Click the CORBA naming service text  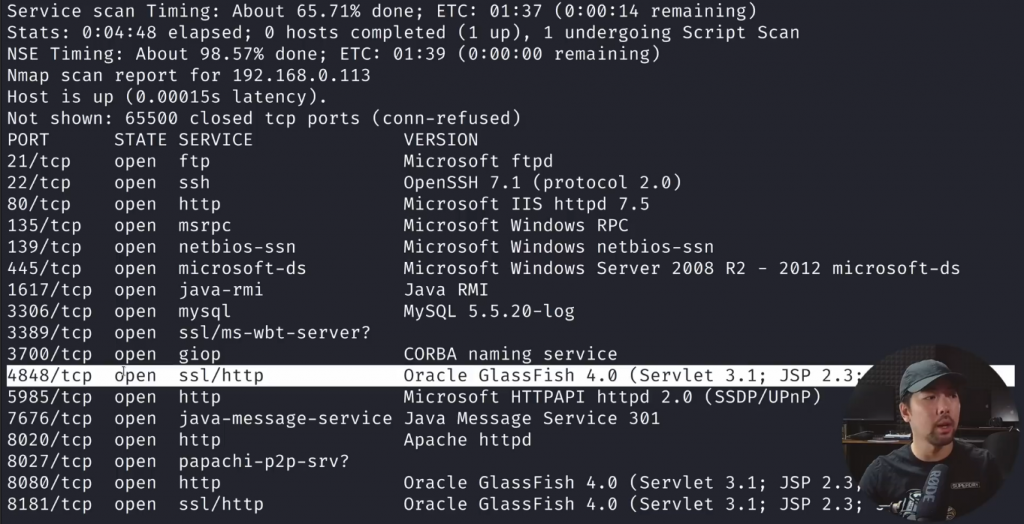510,354
